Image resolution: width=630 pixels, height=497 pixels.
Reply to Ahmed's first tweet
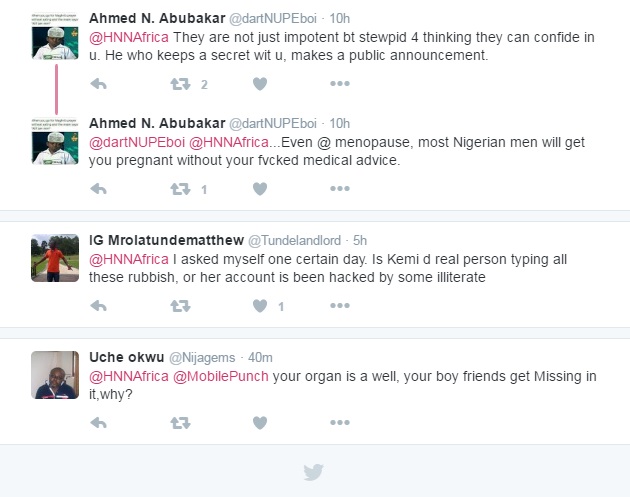pyautogui.click(x=98, y=84)
